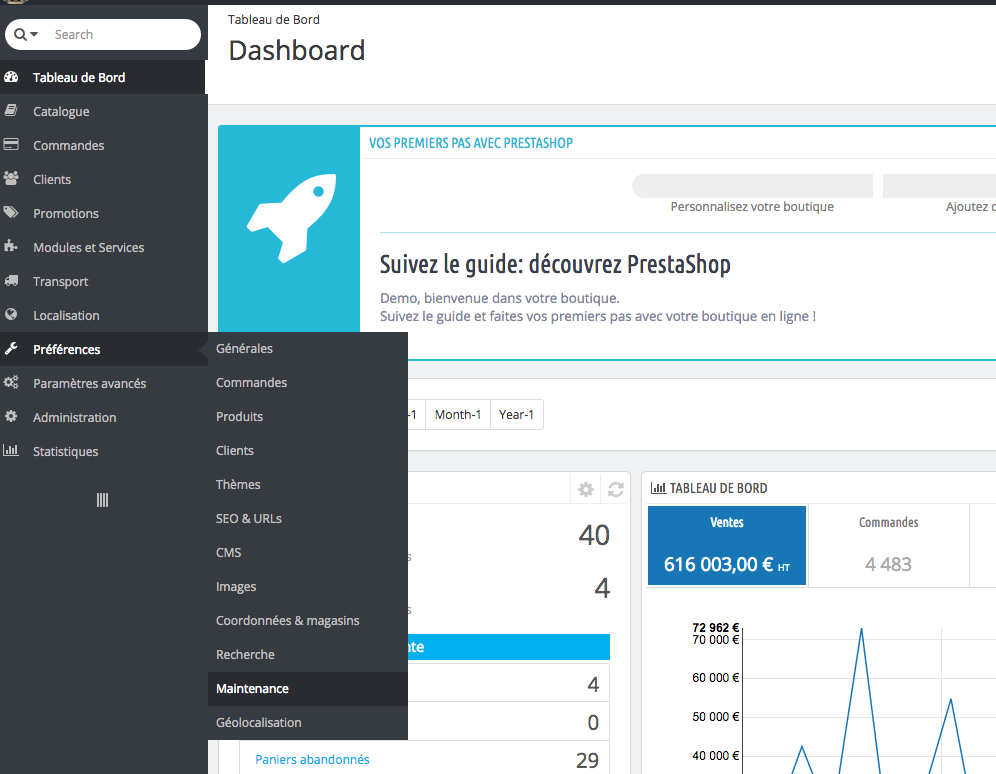Click the Transport truck icon
996x774 pixels.
tap(12, 281)
